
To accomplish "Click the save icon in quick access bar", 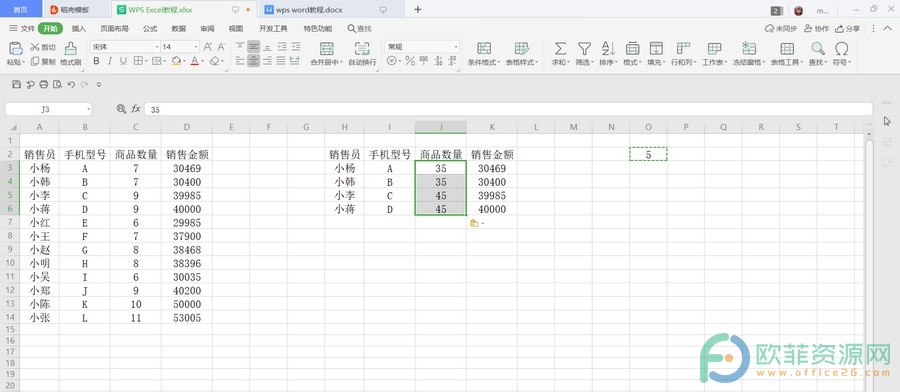I will coord(16,84).
